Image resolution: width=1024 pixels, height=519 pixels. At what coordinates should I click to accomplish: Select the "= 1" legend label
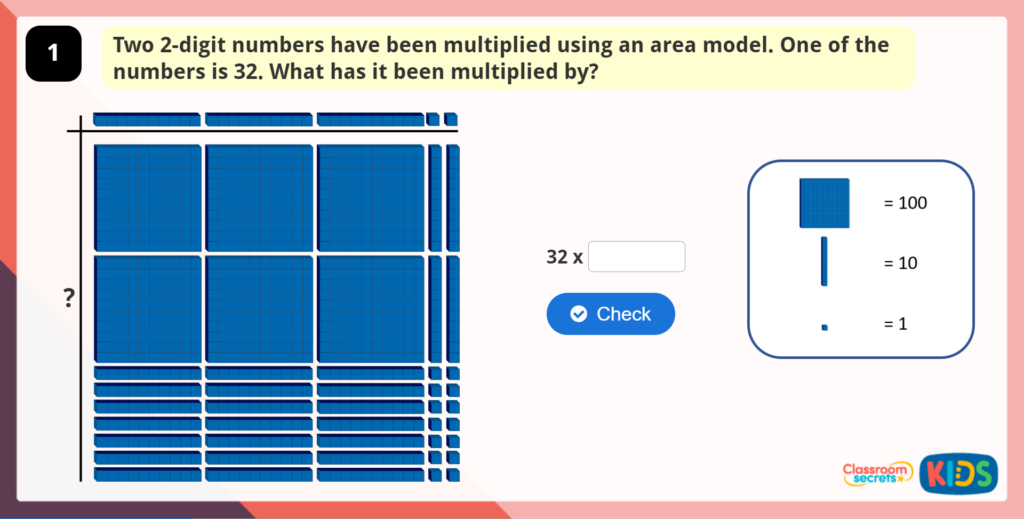[896, 325]
